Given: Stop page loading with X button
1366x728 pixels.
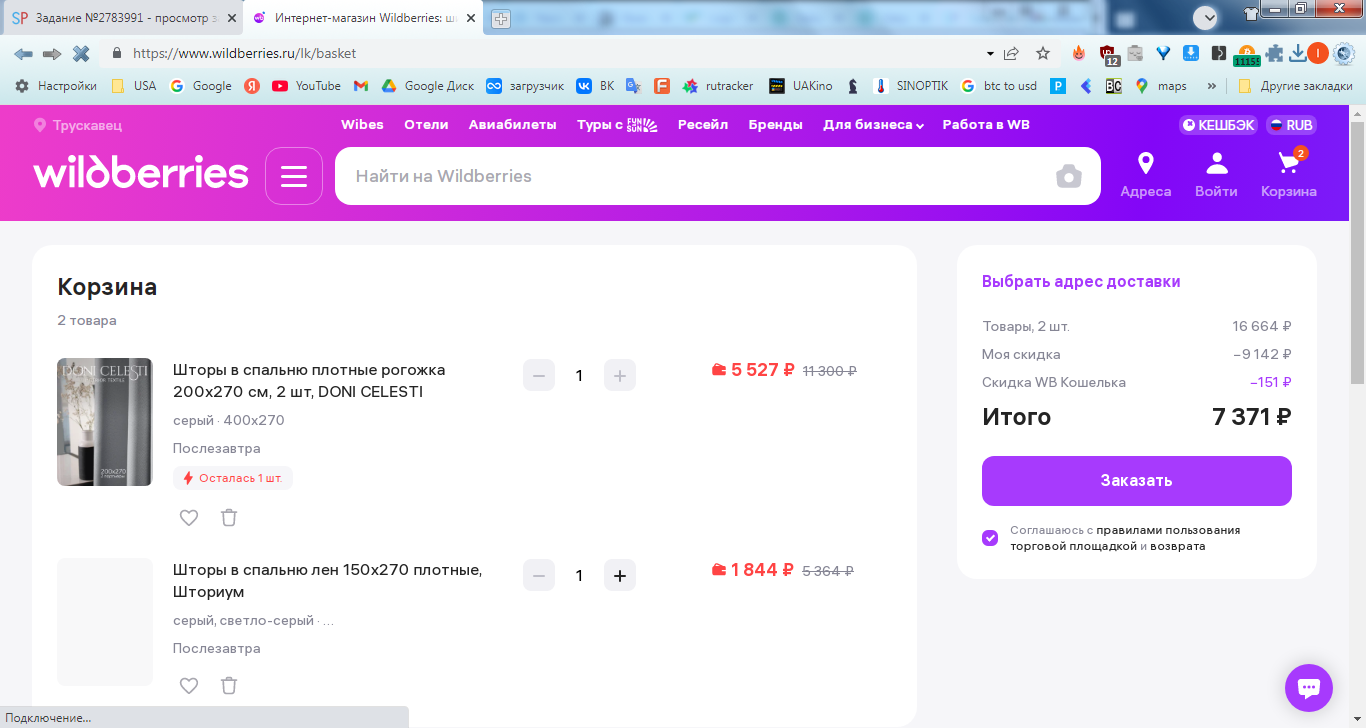Looking at the screenshot, I should tap(81, 53).
